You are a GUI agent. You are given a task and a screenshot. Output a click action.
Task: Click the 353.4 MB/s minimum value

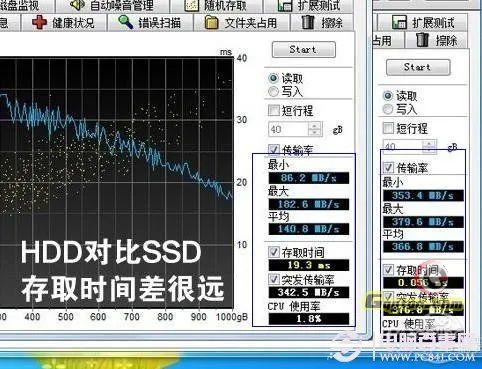[x=423, y=196]
